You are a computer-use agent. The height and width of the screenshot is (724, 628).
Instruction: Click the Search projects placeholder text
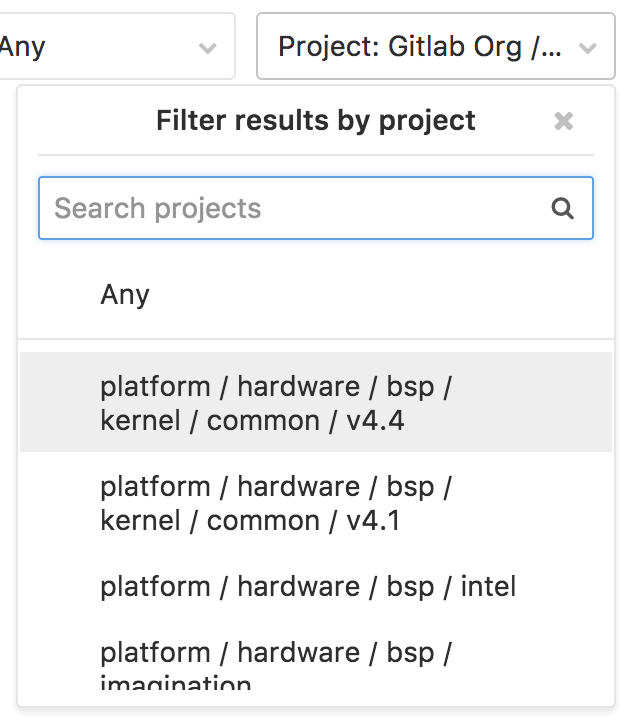point(157,208)
